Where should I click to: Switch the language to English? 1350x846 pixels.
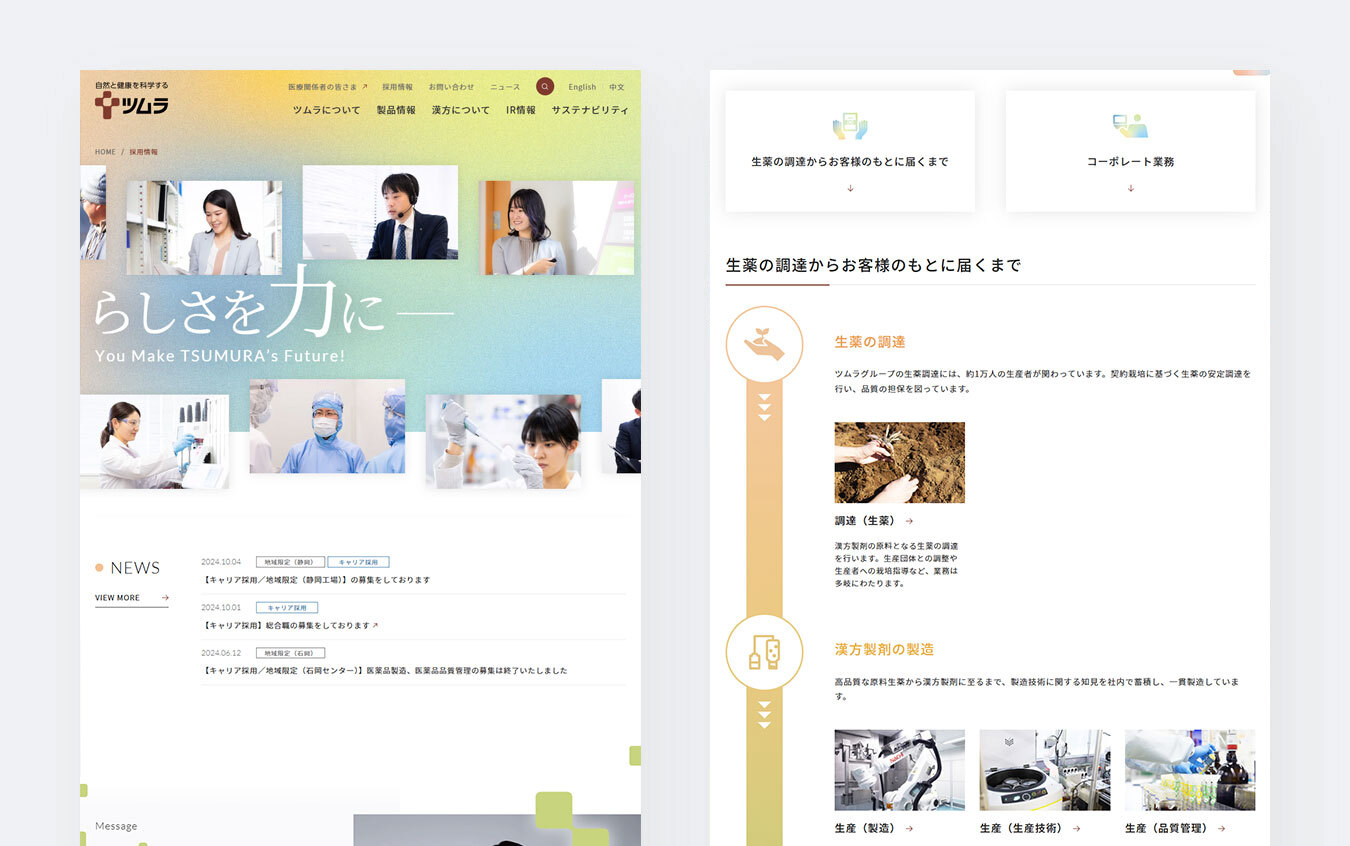[x=582, y=87]
